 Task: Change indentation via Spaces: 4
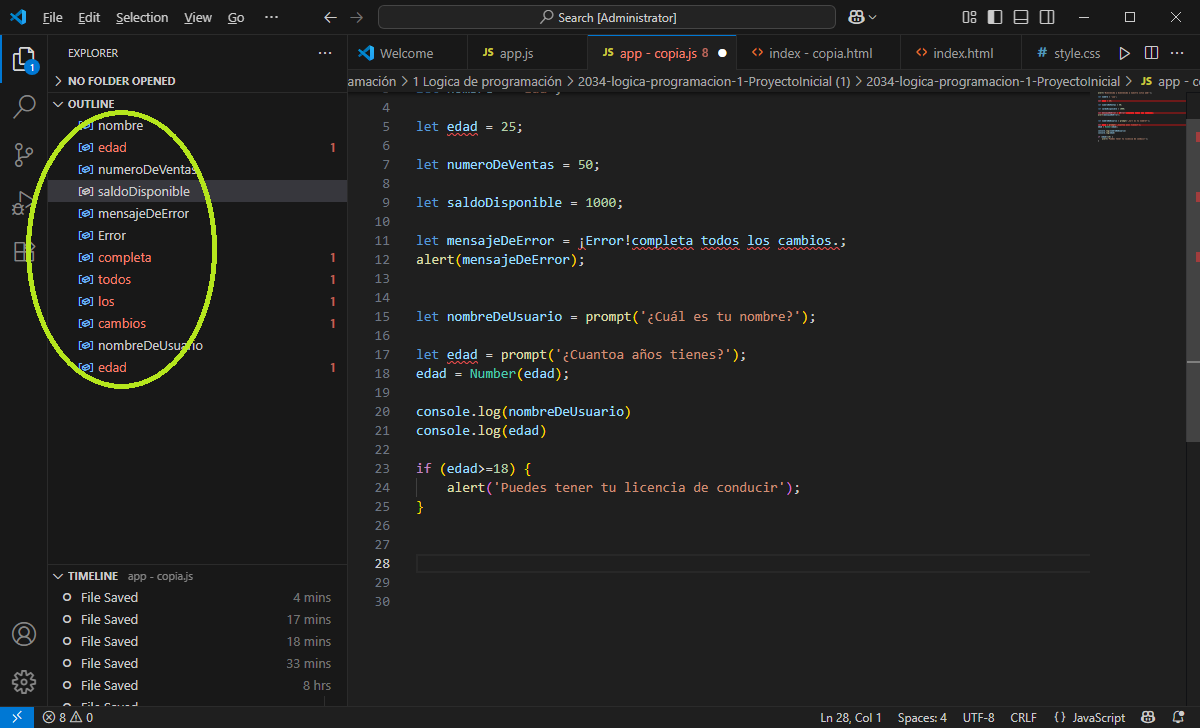pyautogui.click(x=922, y=717)
